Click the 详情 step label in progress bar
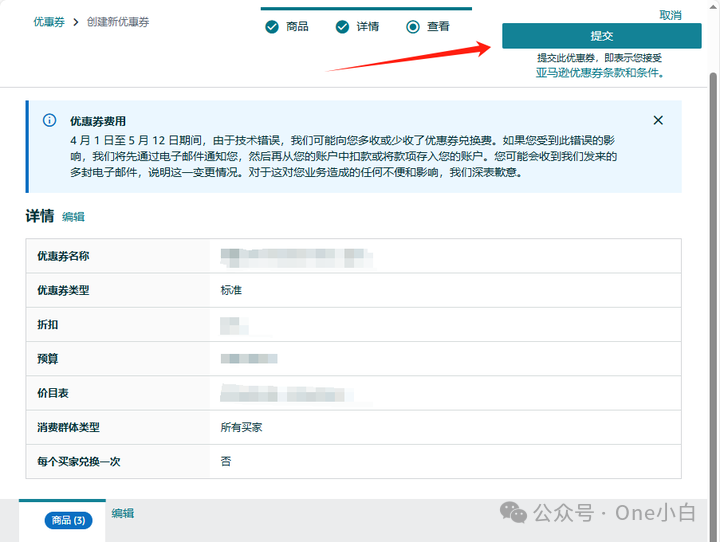 367,27
